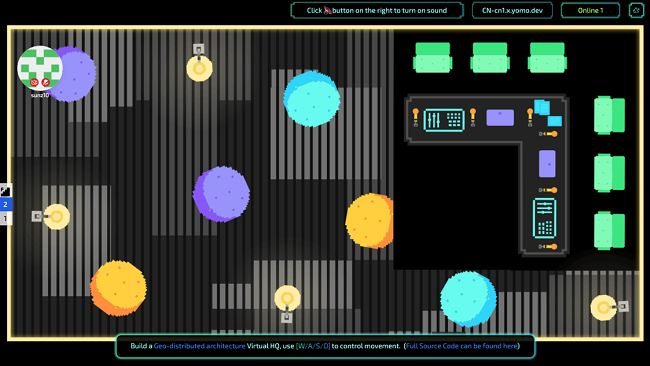650x366 pixels.
Task: Click the CN-cn1.x.yomo.dev server selector
Action: coord(512,10)
